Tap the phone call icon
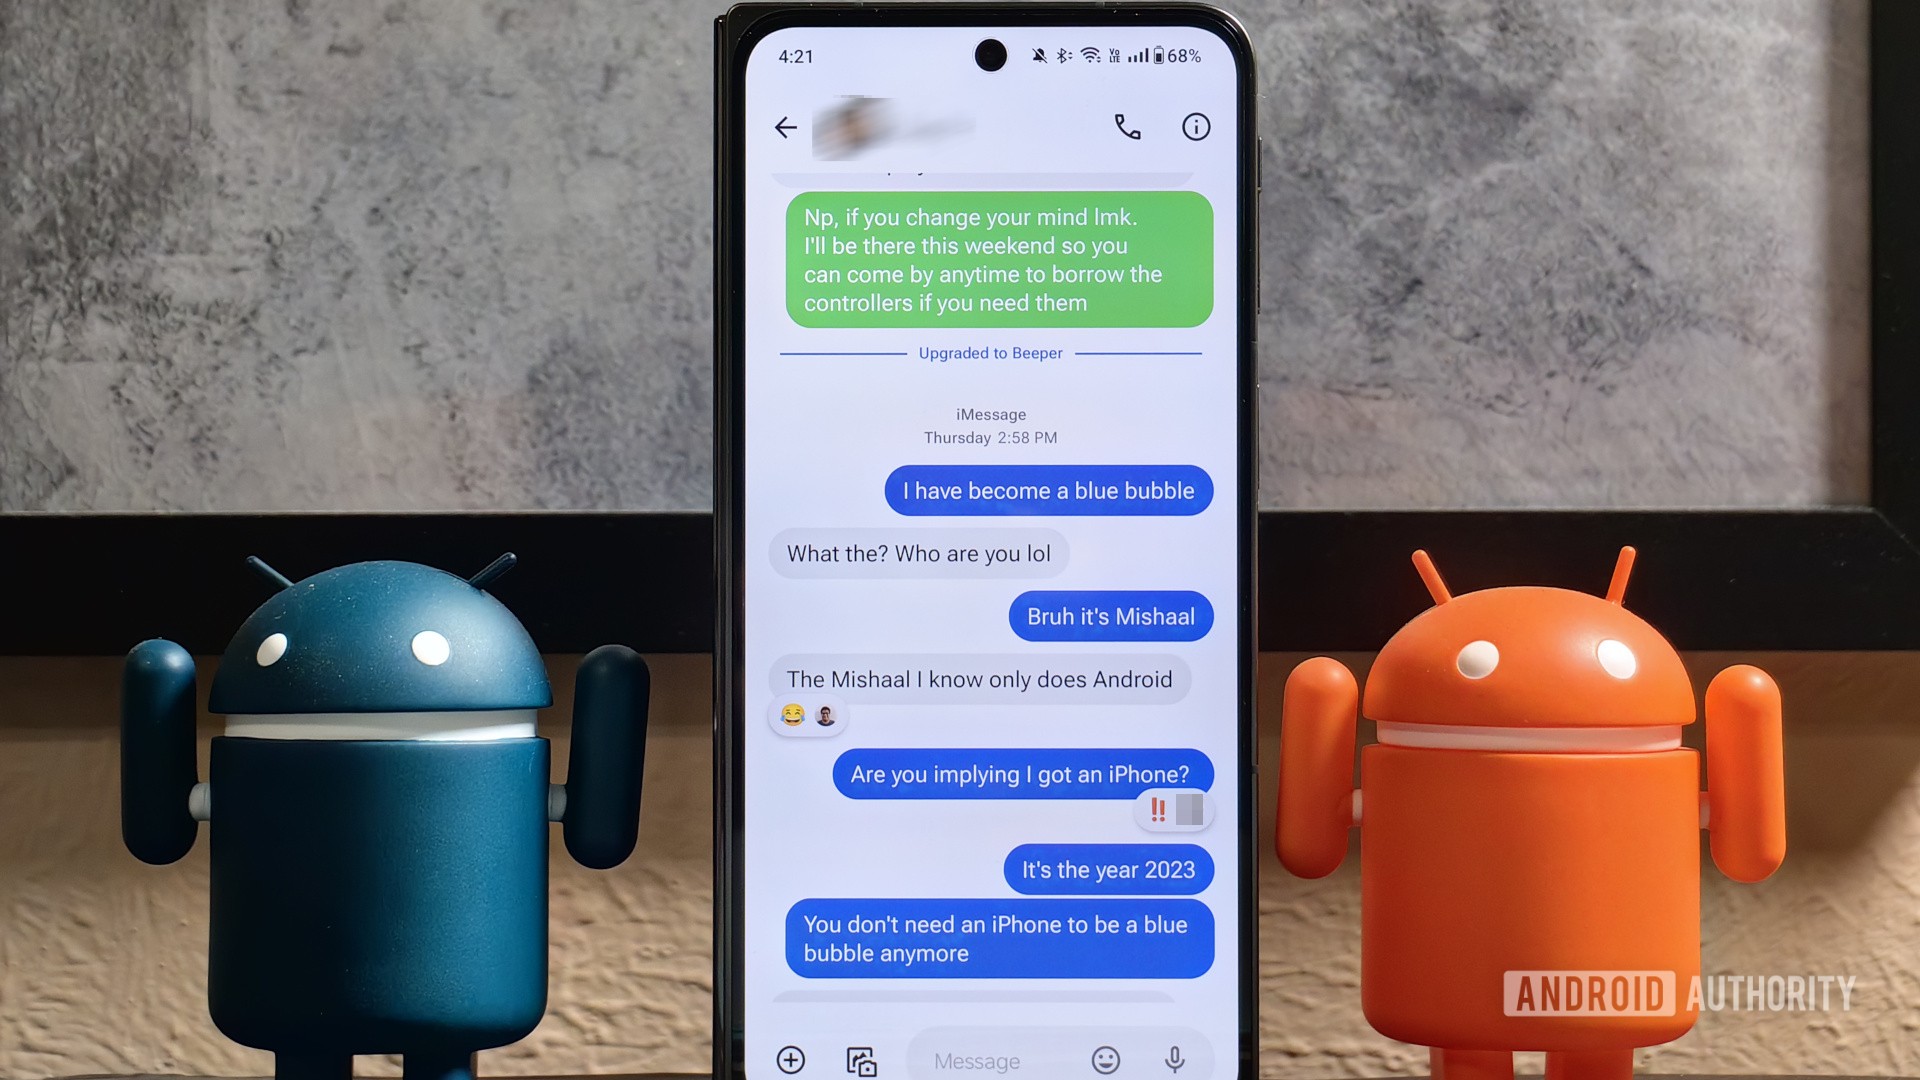Screen dimensions: 1920x1080 [1126, 127]
